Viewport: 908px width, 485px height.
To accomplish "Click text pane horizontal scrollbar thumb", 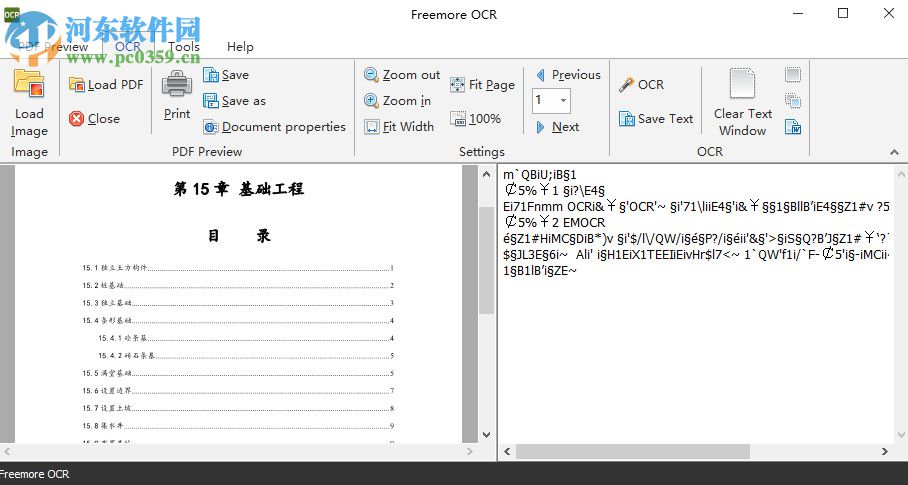I will 632,451.
